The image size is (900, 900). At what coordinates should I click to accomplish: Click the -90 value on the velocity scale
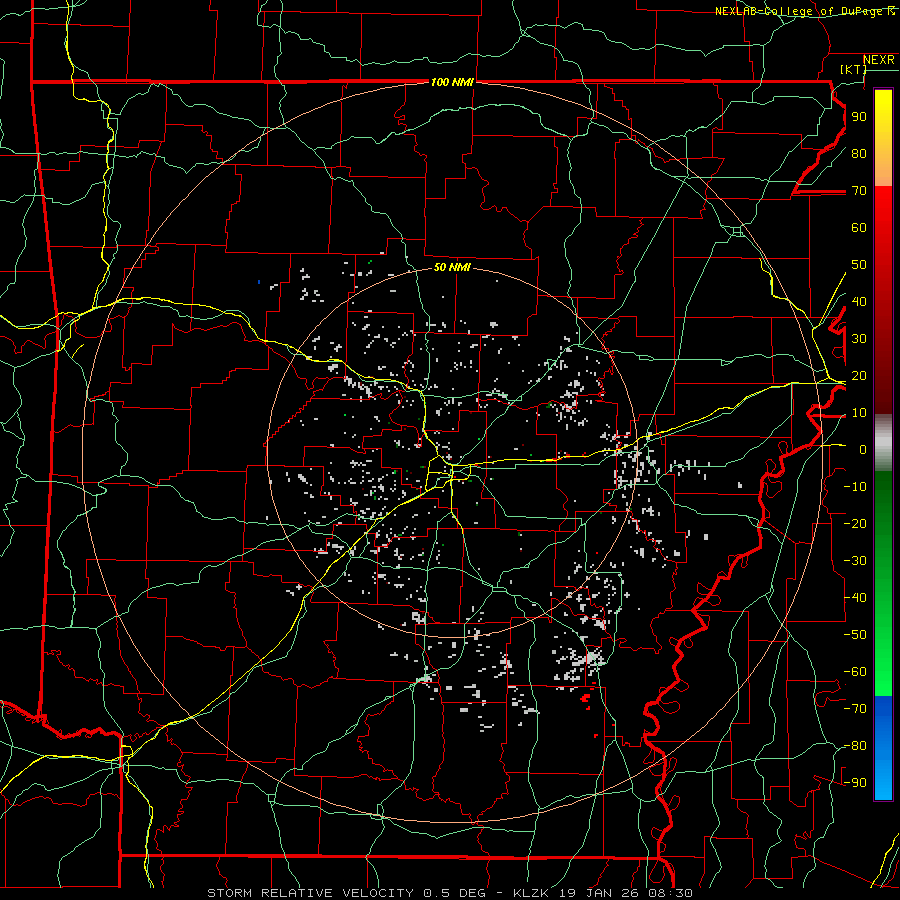click(855, 782)
